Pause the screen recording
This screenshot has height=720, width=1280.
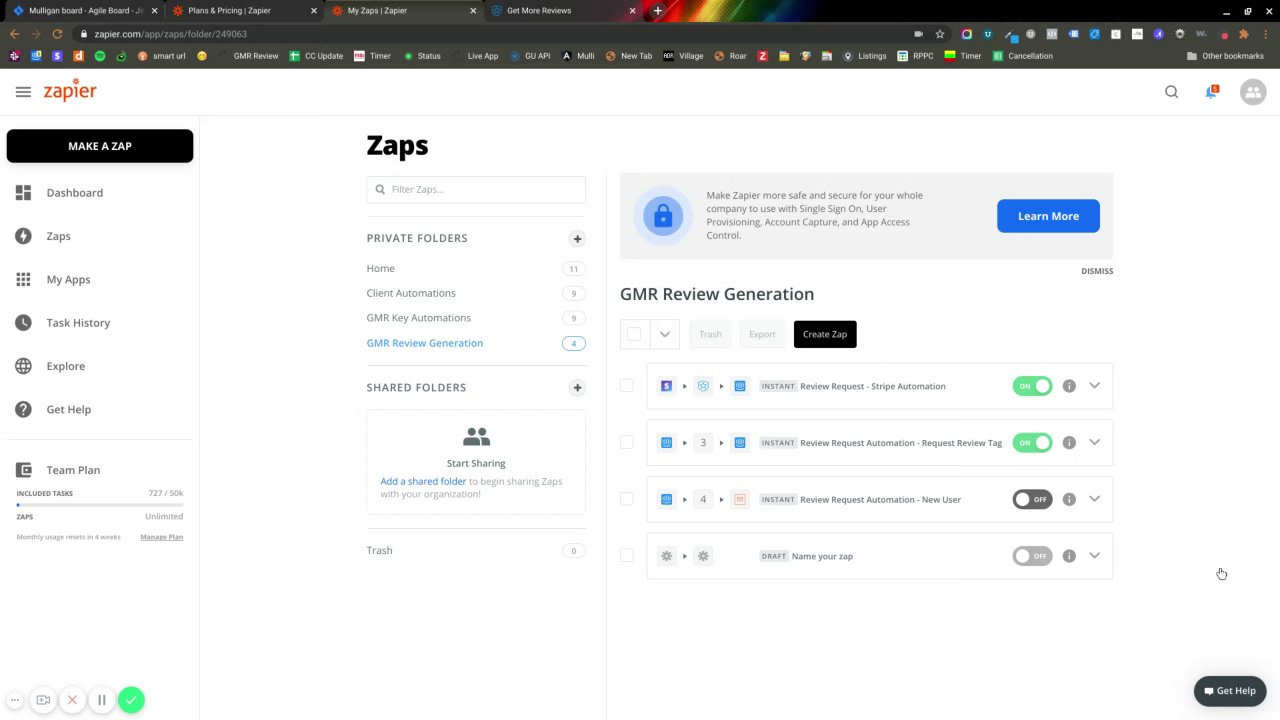[101, 700]
